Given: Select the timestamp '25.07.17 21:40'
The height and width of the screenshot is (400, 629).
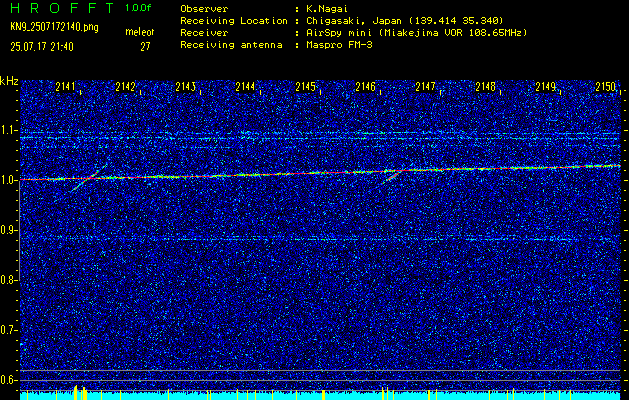Looking at the screenshot, I should pos(42,47).
